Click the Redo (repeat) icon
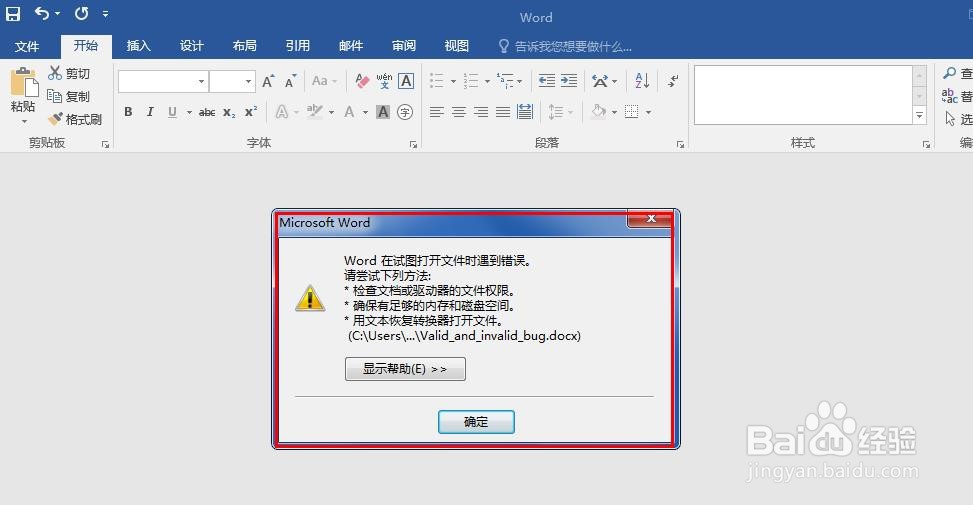The image size is (973, 505). coord(81,13)
